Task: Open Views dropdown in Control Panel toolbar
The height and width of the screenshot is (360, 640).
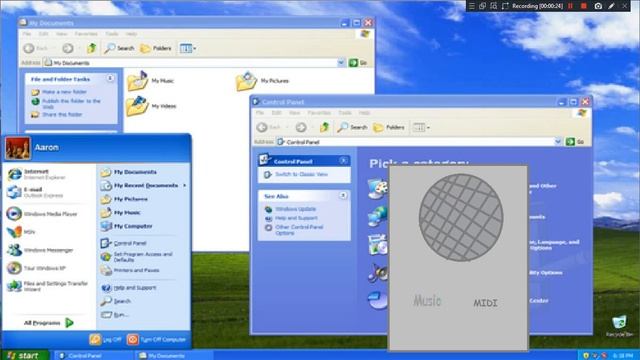Action: click(x=421, y=127)
